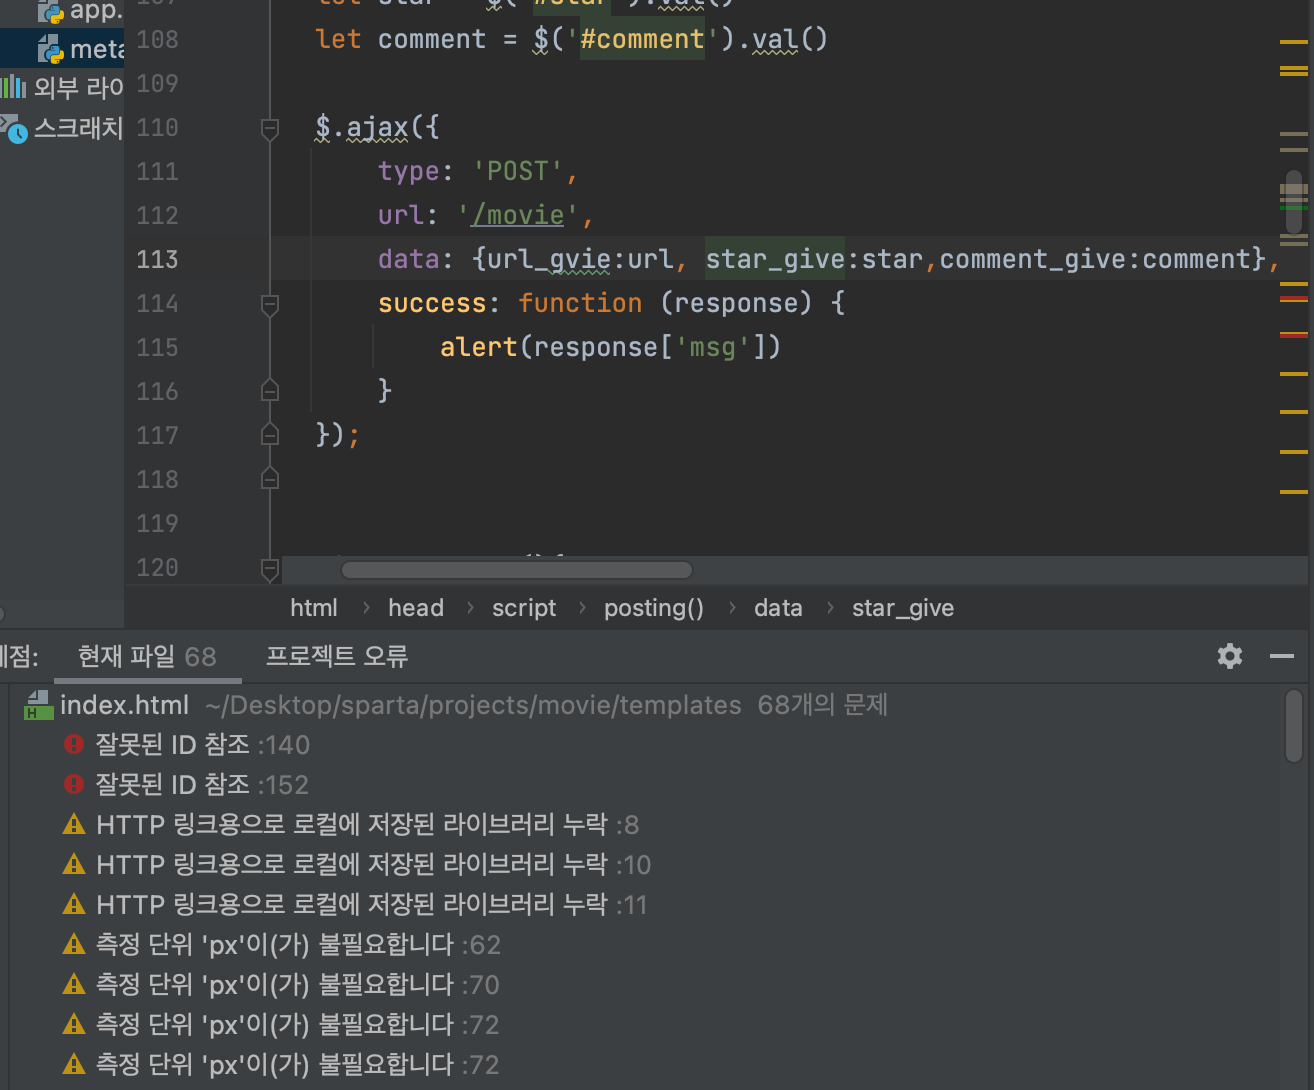
Task: Collapse the $.ajax block at line 110
Action: point(270,128)
